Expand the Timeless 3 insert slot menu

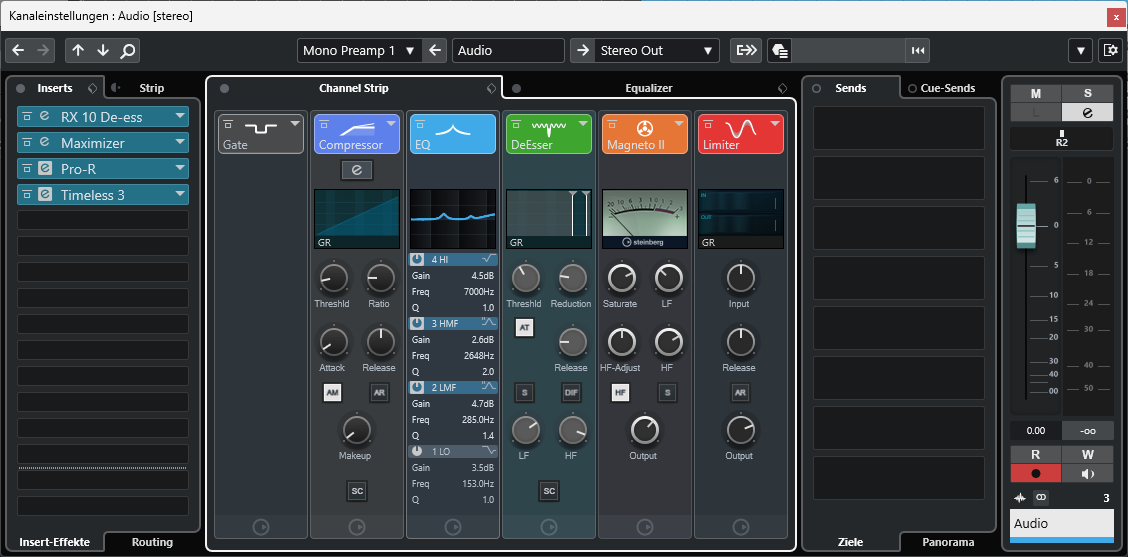[180, 194]
